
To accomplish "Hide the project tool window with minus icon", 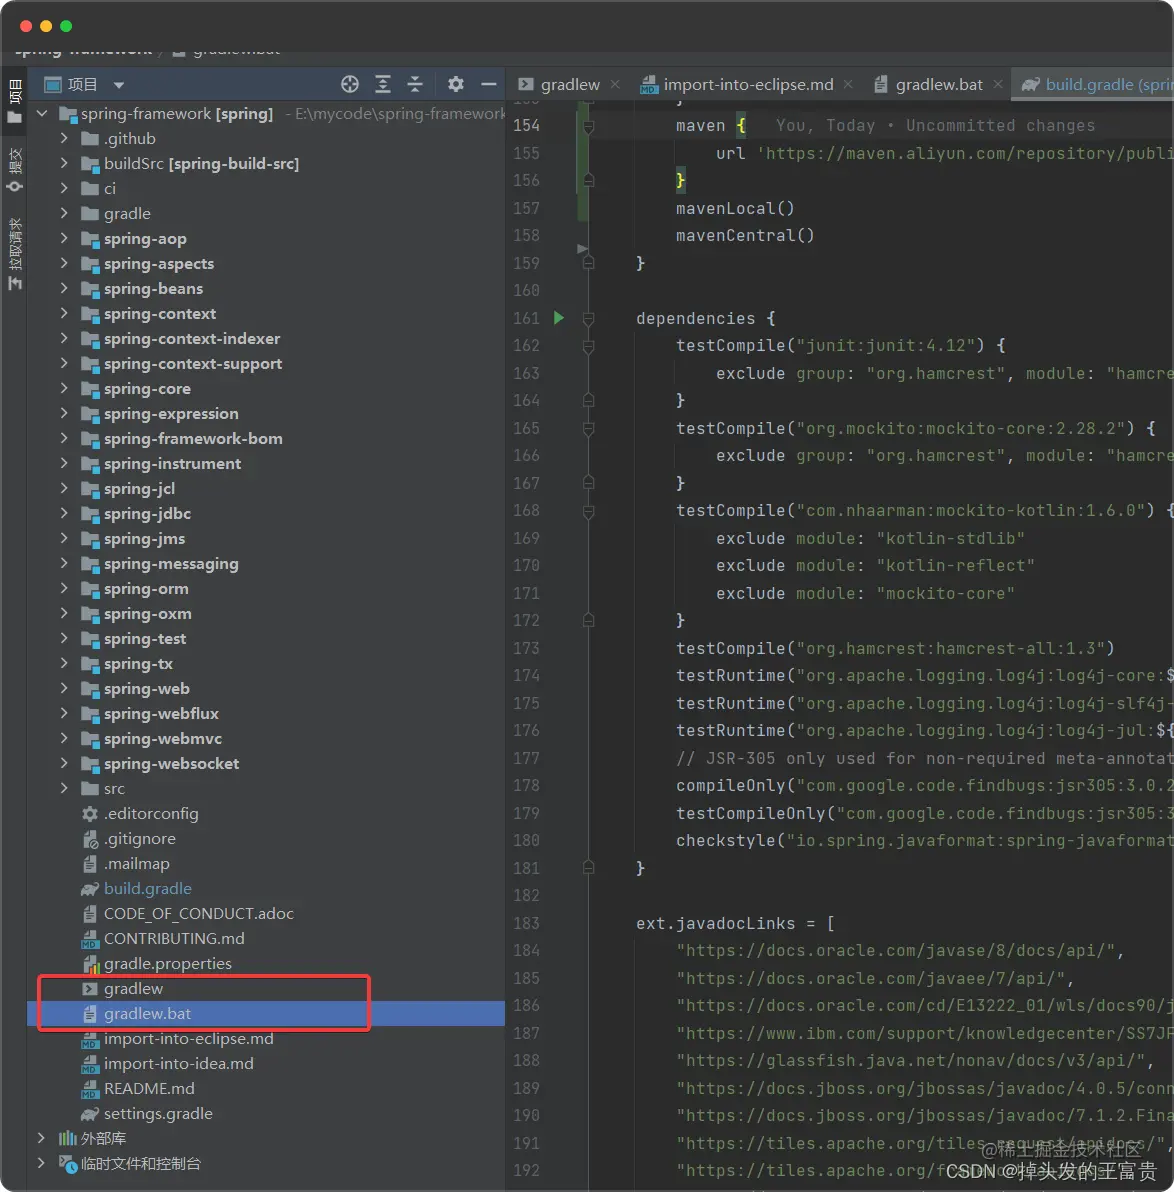I will (489, 84).
